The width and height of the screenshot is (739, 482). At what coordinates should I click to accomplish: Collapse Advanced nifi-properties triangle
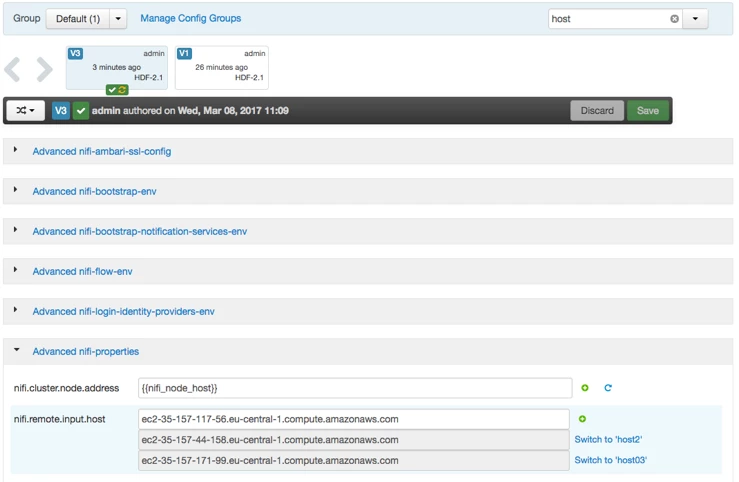point(16,350)
